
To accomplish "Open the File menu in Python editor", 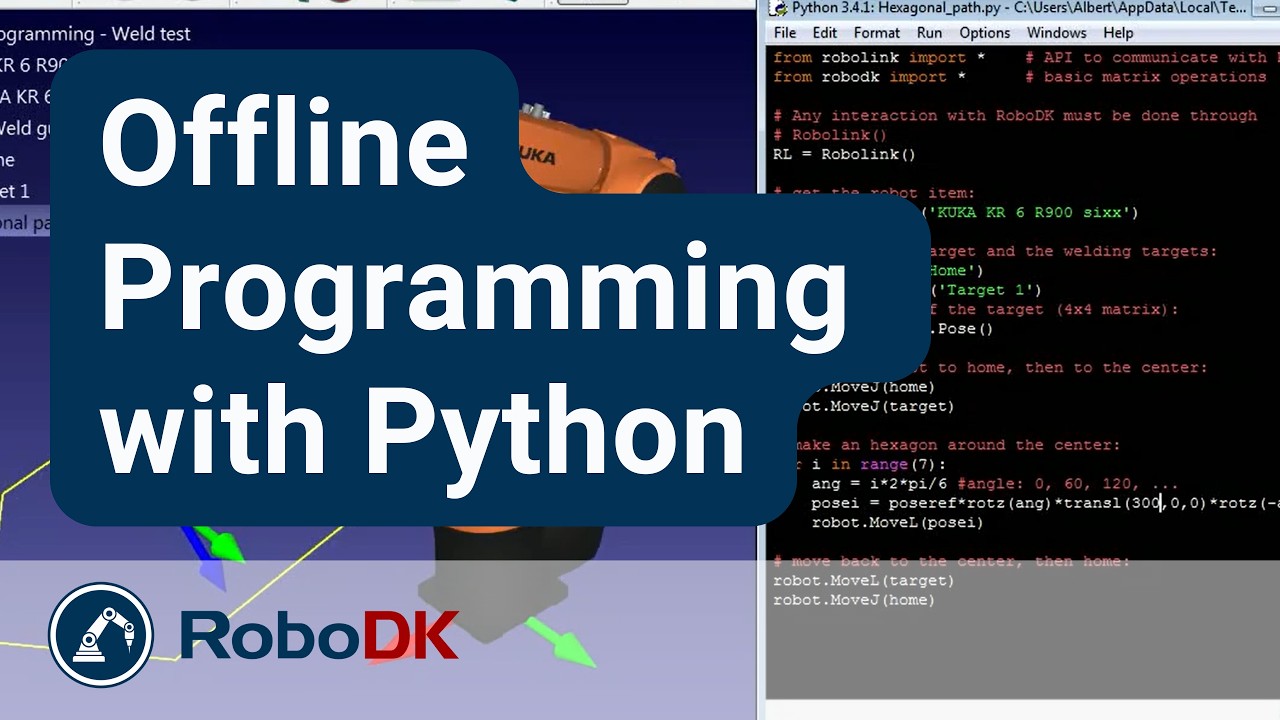I will (x=785, y=33).
